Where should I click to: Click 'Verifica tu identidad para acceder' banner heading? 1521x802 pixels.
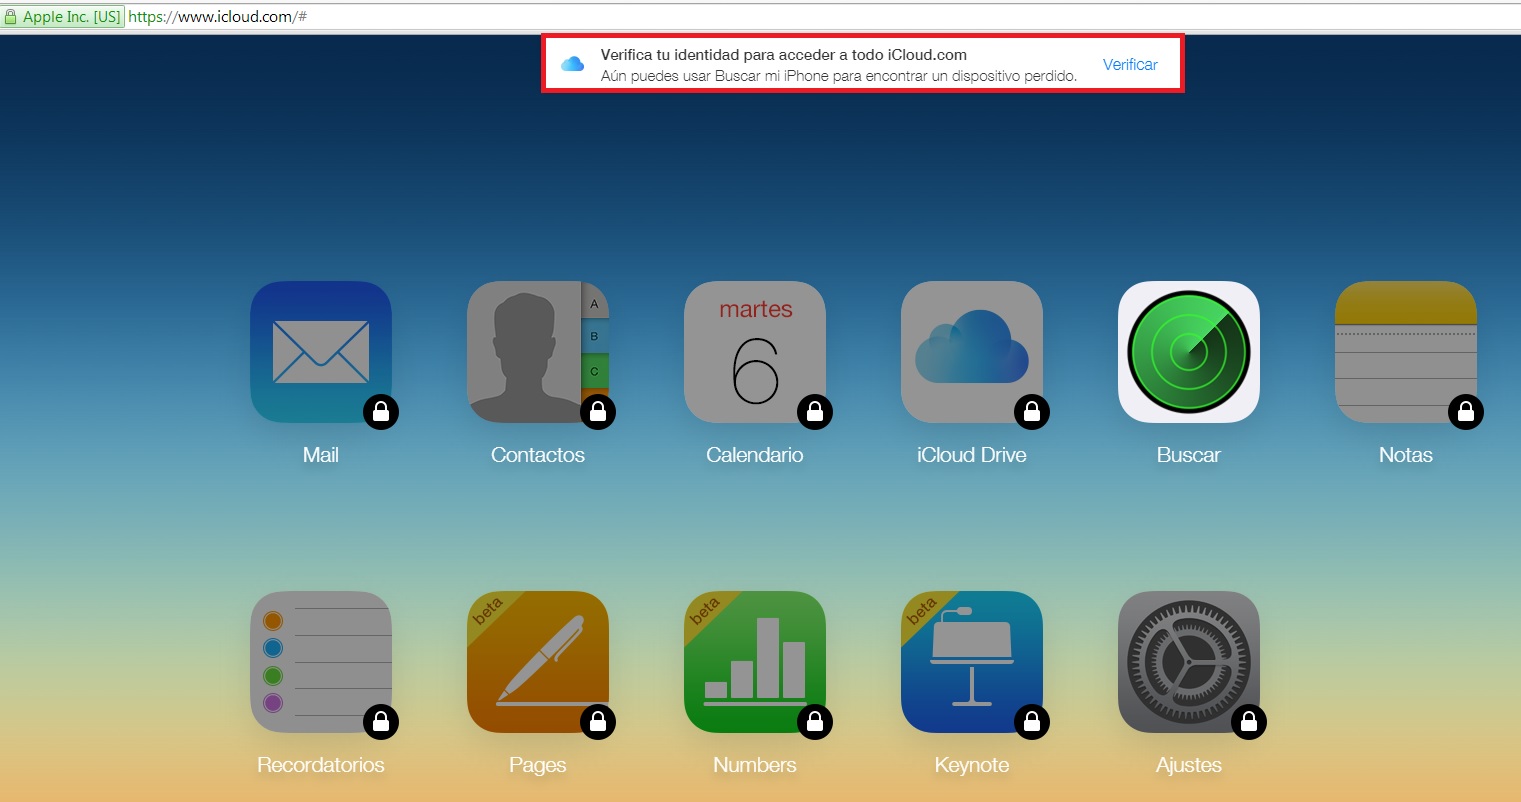[784, 55]
